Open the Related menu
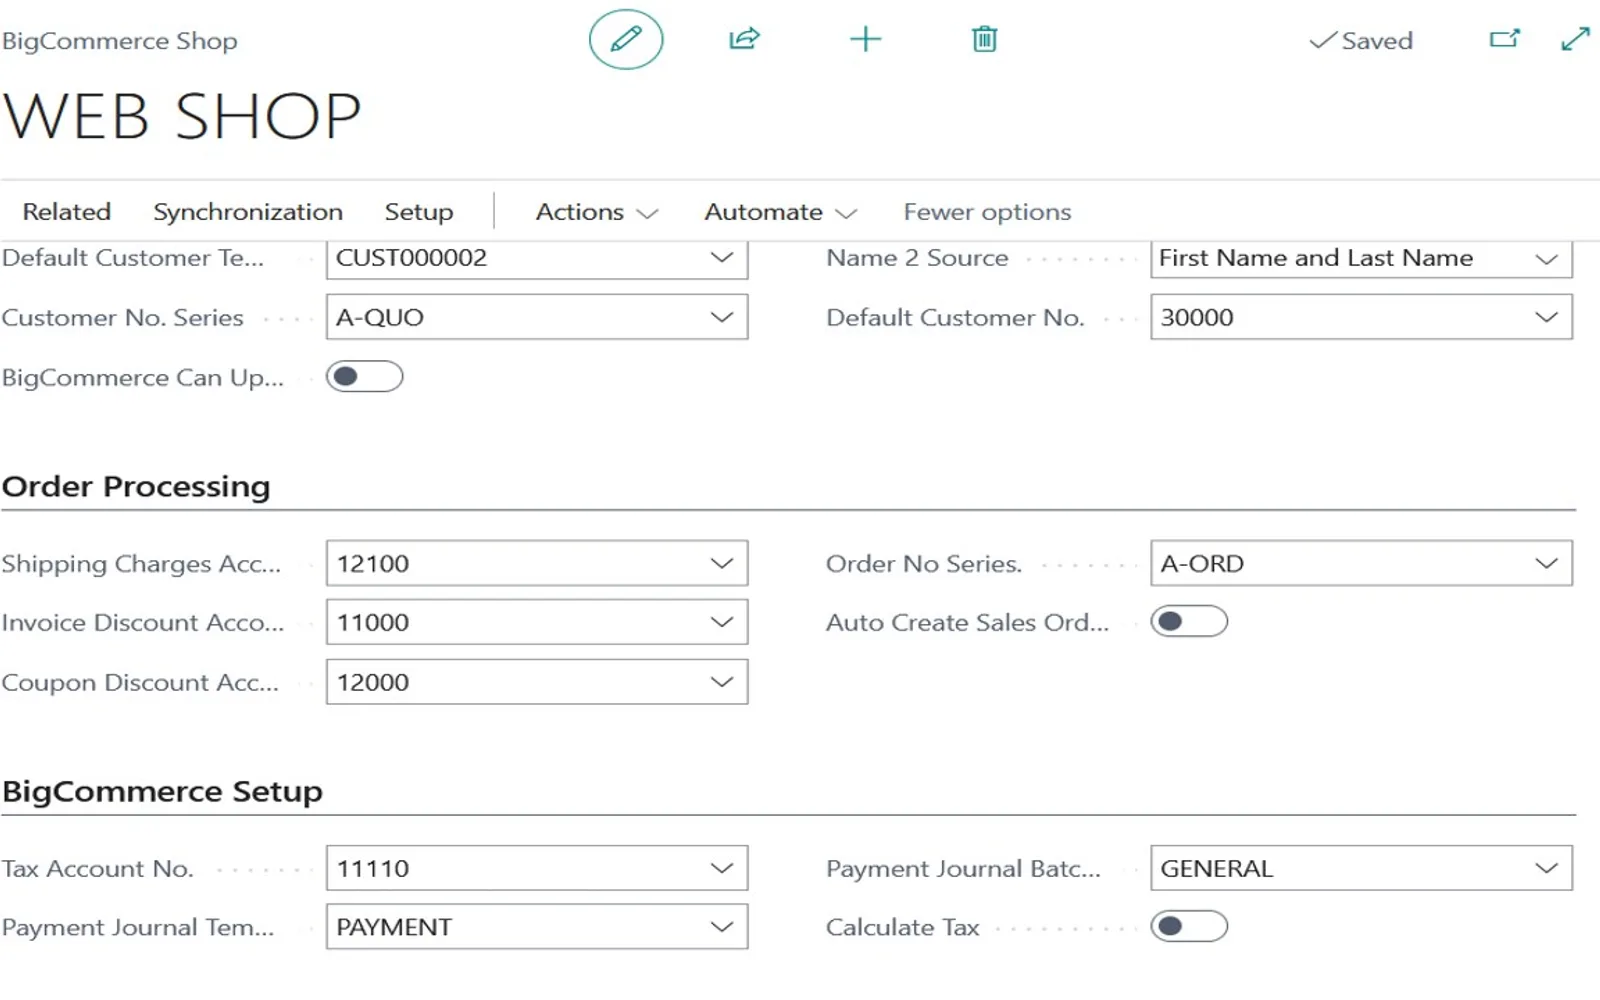 pos(67,212)
